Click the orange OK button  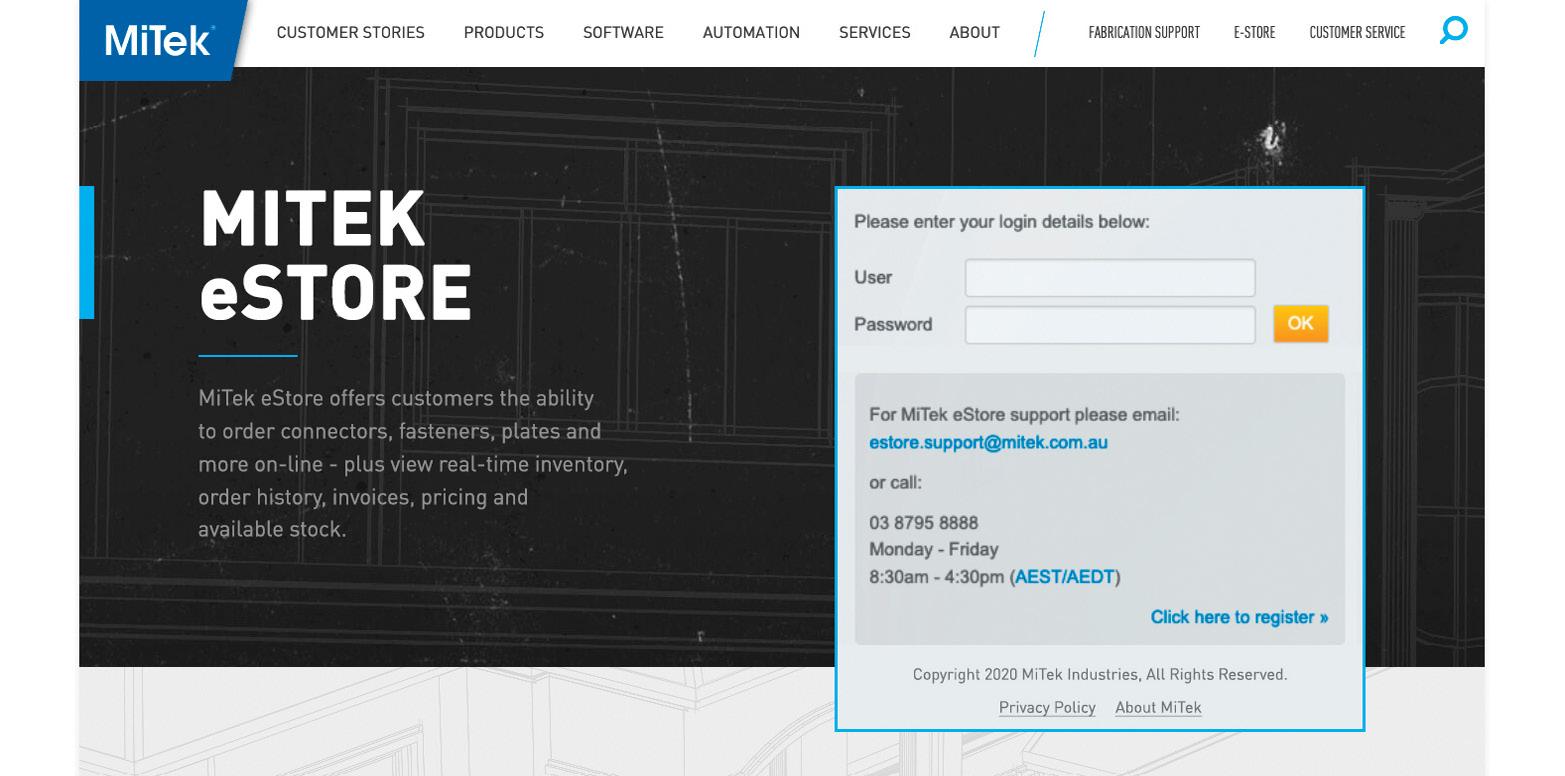(1301, 323)
